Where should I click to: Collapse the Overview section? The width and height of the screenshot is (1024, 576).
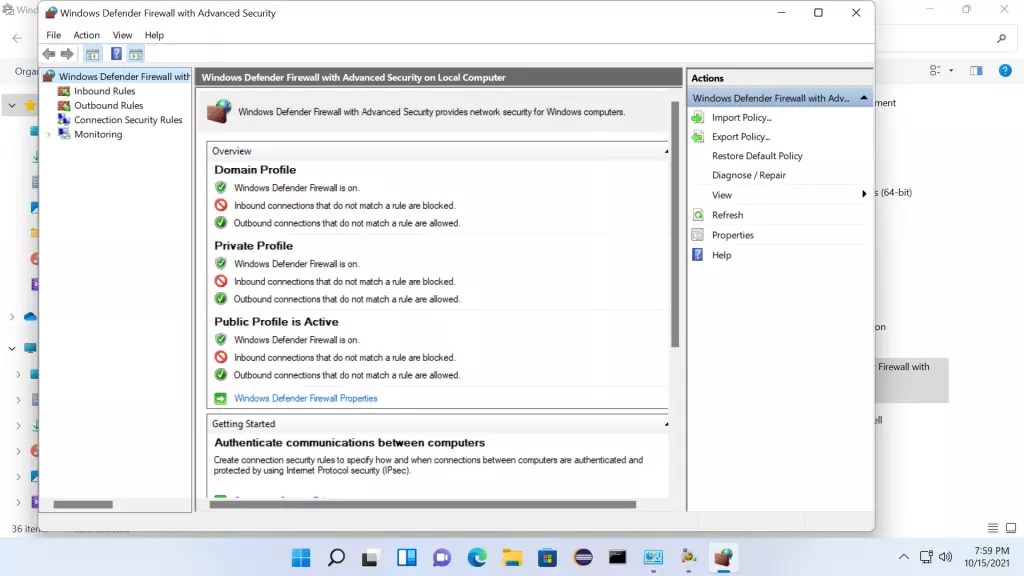click(666, 150)
